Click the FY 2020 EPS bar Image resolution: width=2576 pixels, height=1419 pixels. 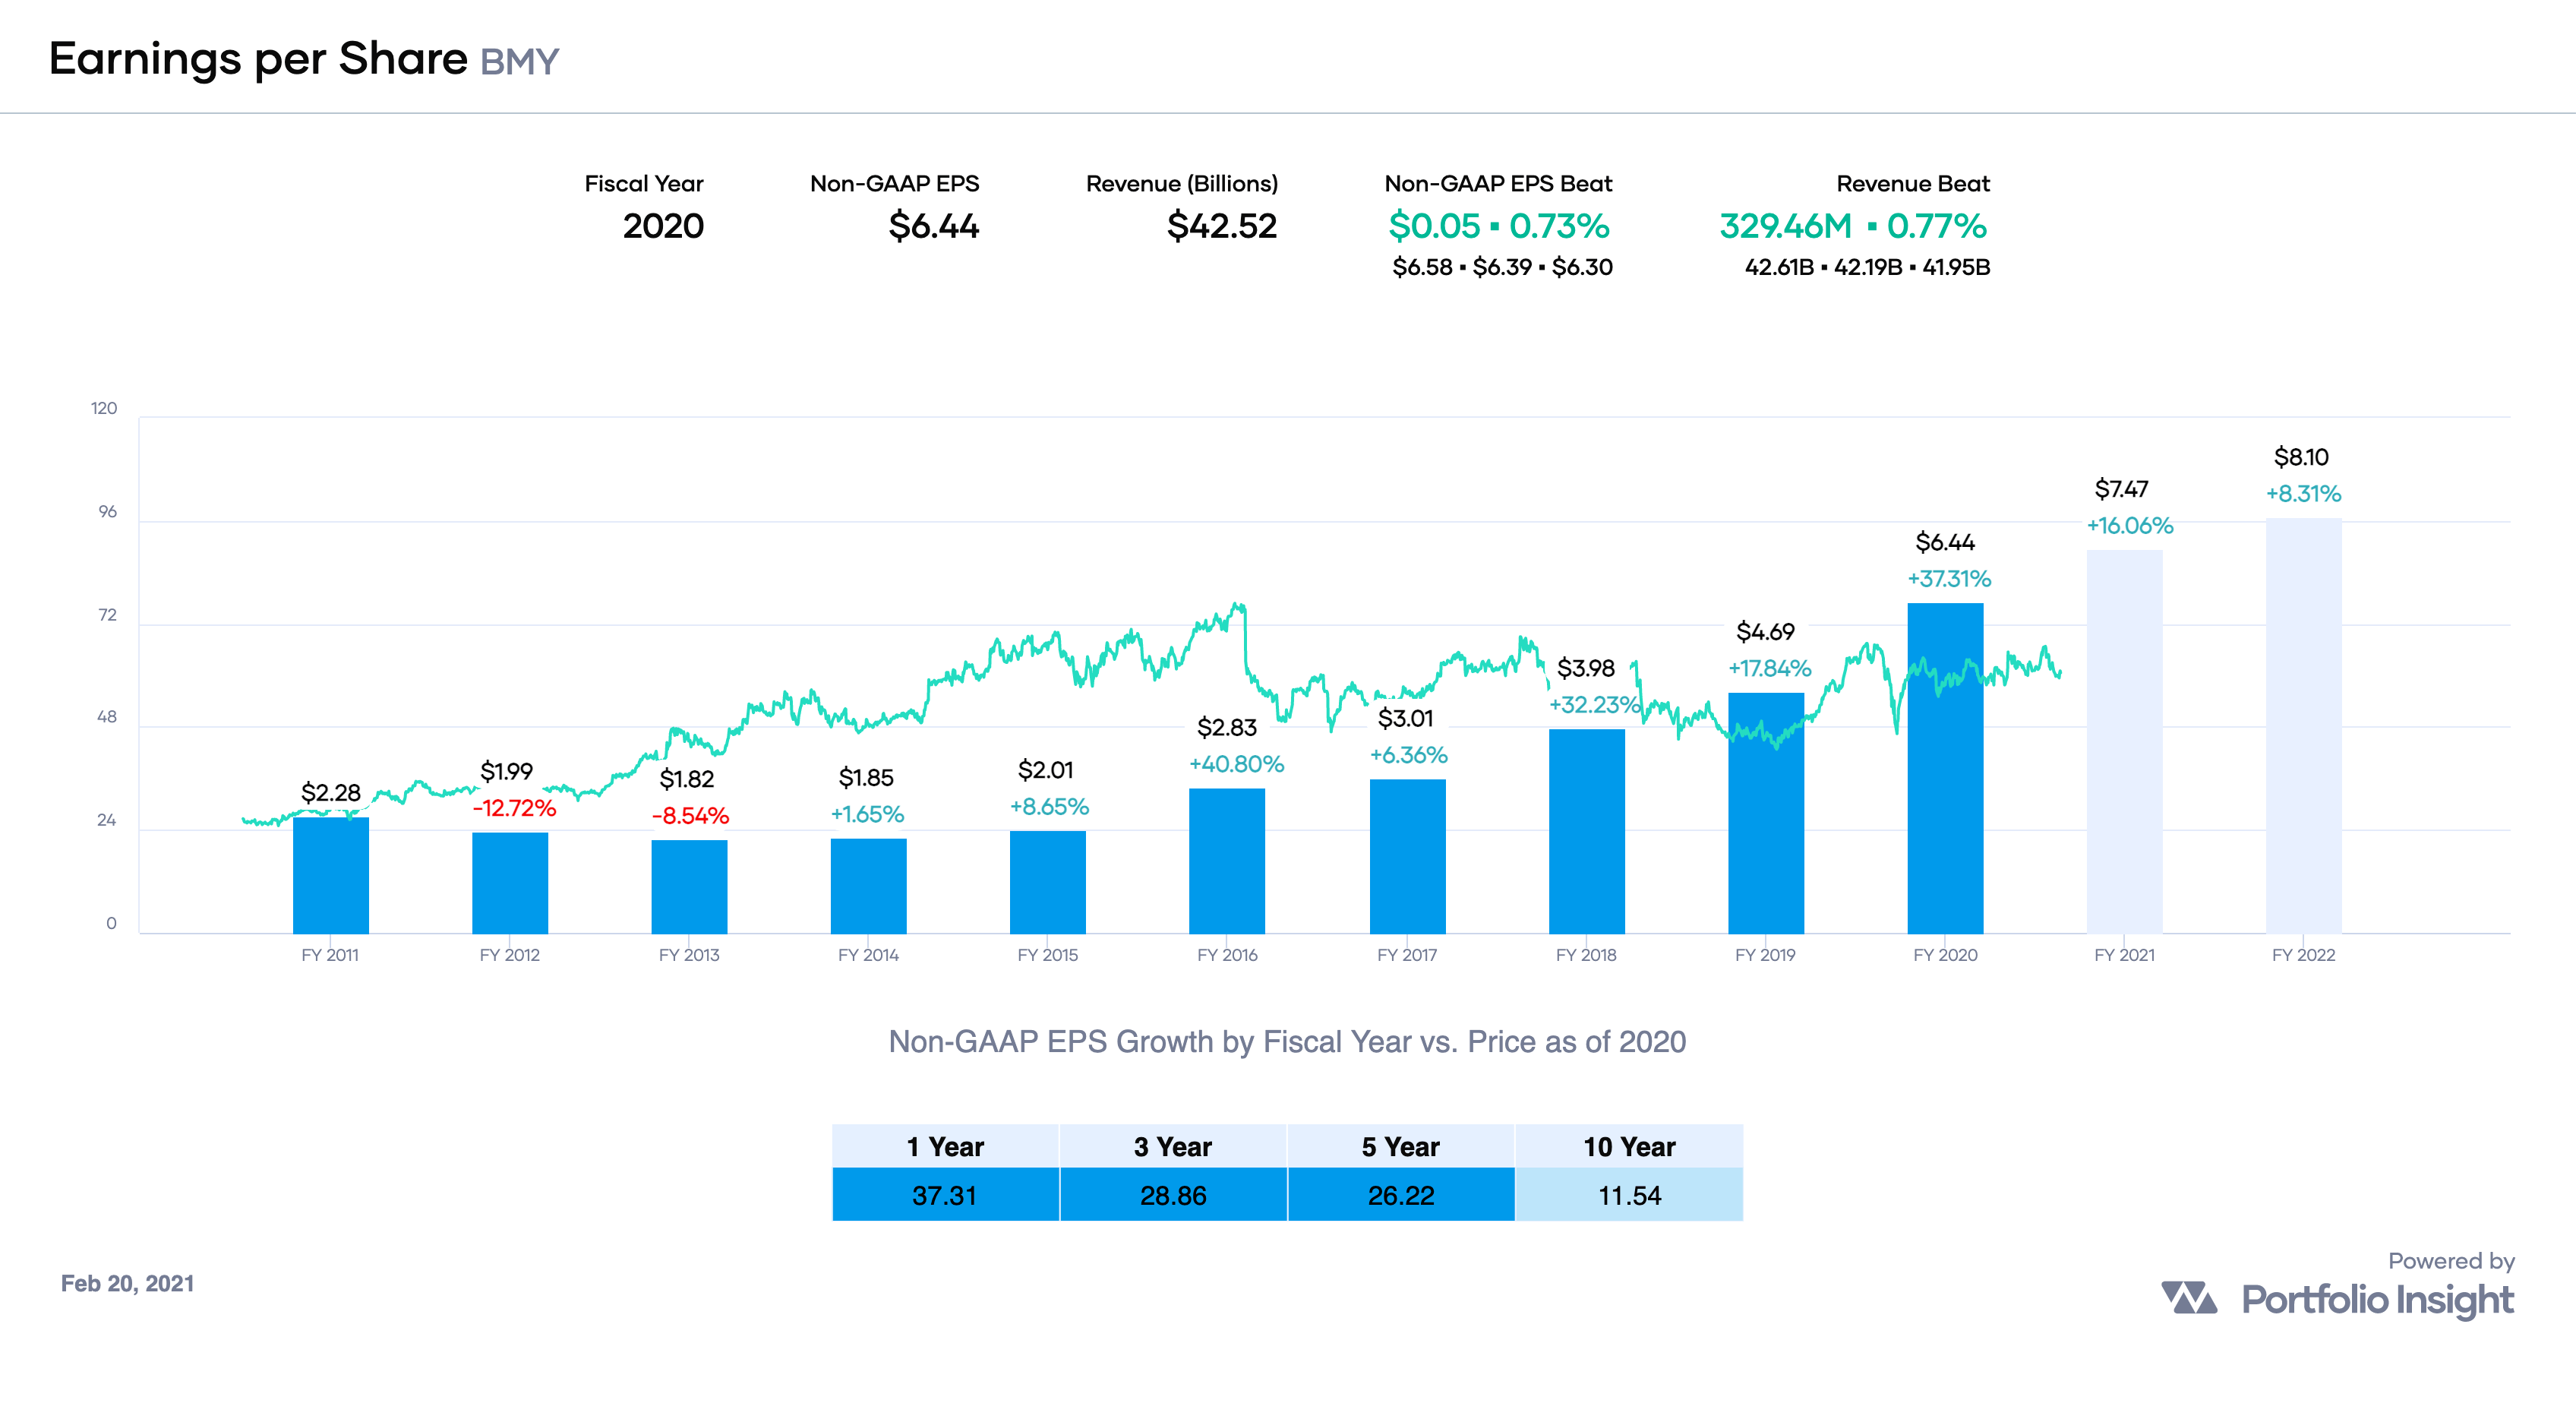coord(1945,768)
